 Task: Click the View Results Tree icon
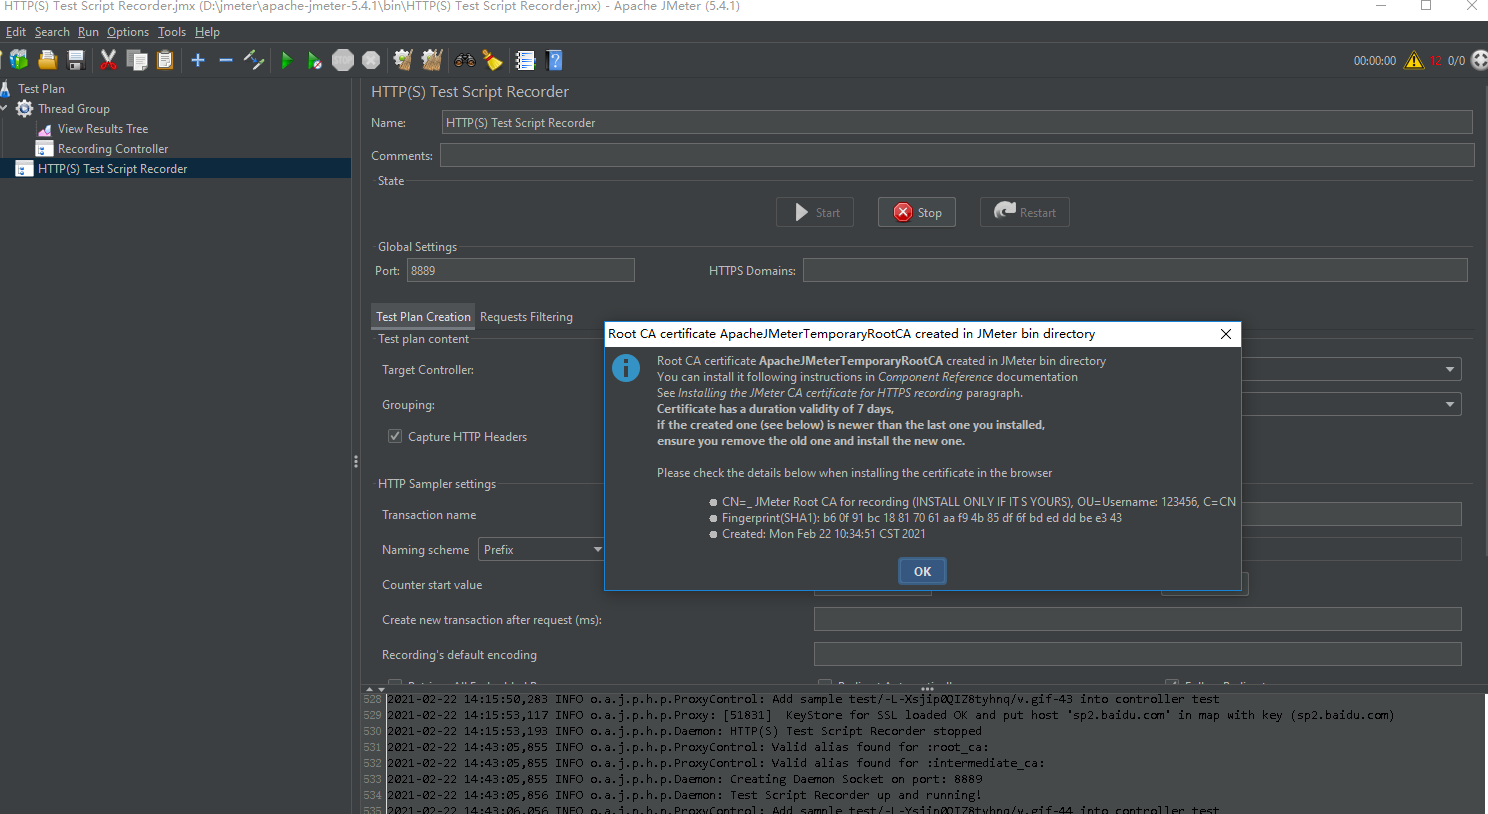point(45,129)
